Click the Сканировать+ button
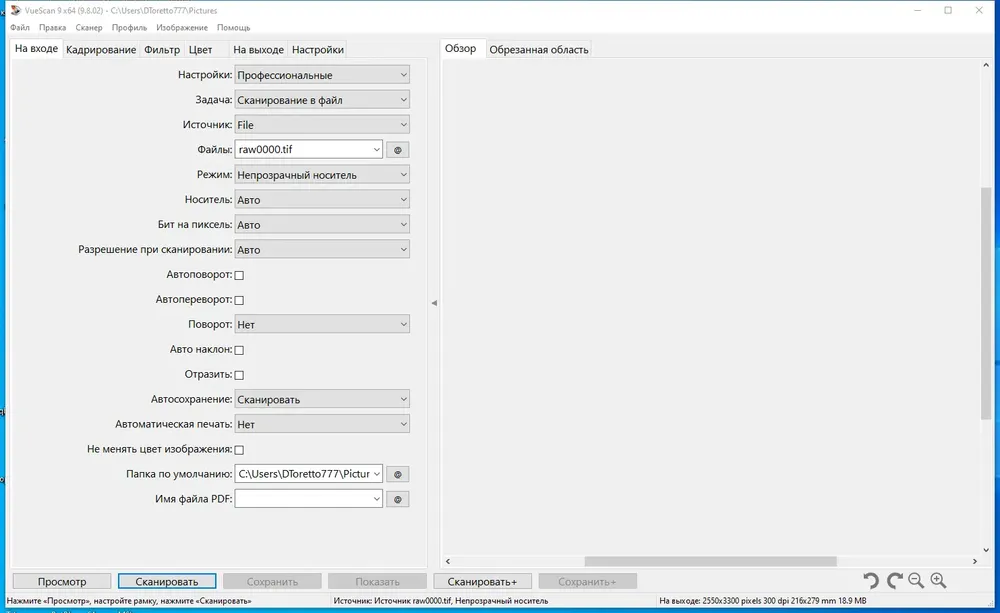The image size is (1000, 613). coord(482,581)
